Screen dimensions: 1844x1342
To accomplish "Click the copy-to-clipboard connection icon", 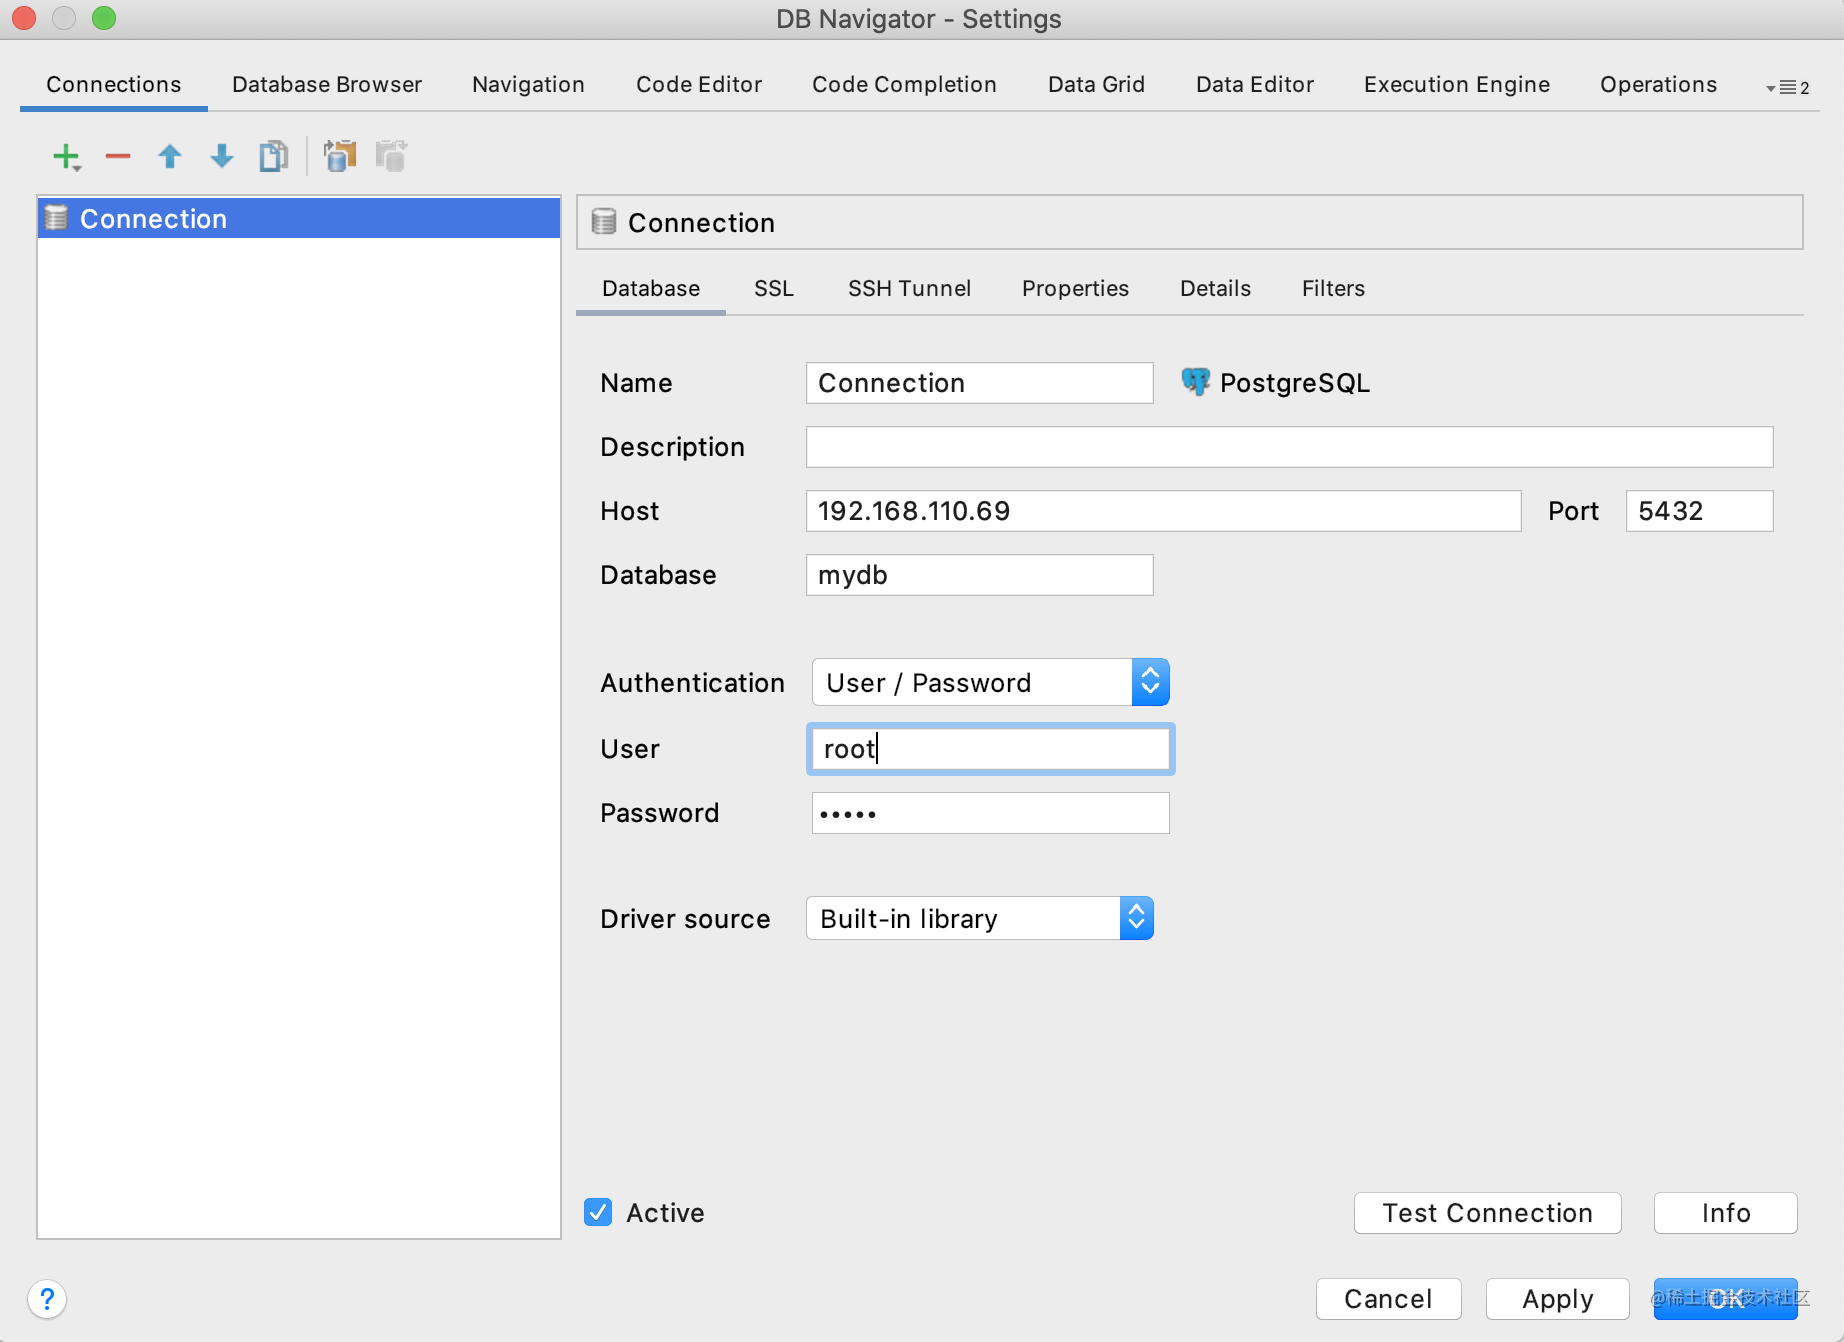I will coord(340,156).
